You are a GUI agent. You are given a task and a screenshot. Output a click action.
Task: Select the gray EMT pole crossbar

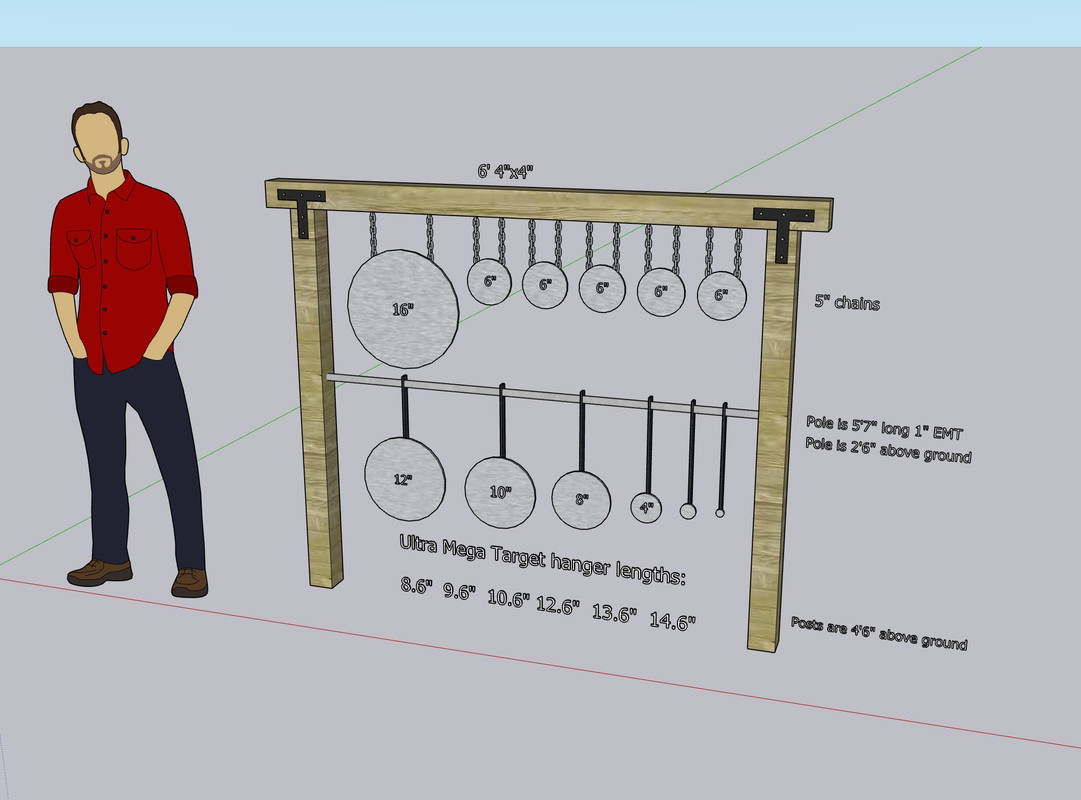click(x=542, y=397)
